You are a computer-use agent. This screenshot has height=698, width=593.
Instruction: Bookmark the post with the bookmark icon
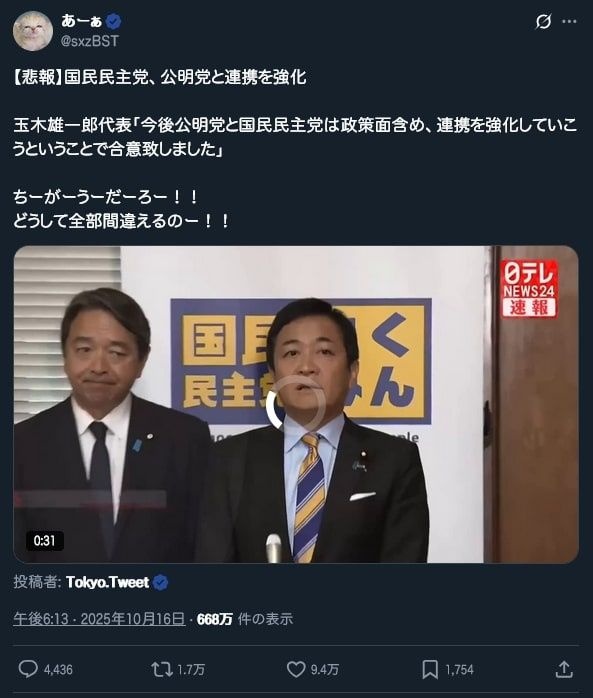point(430,669)
